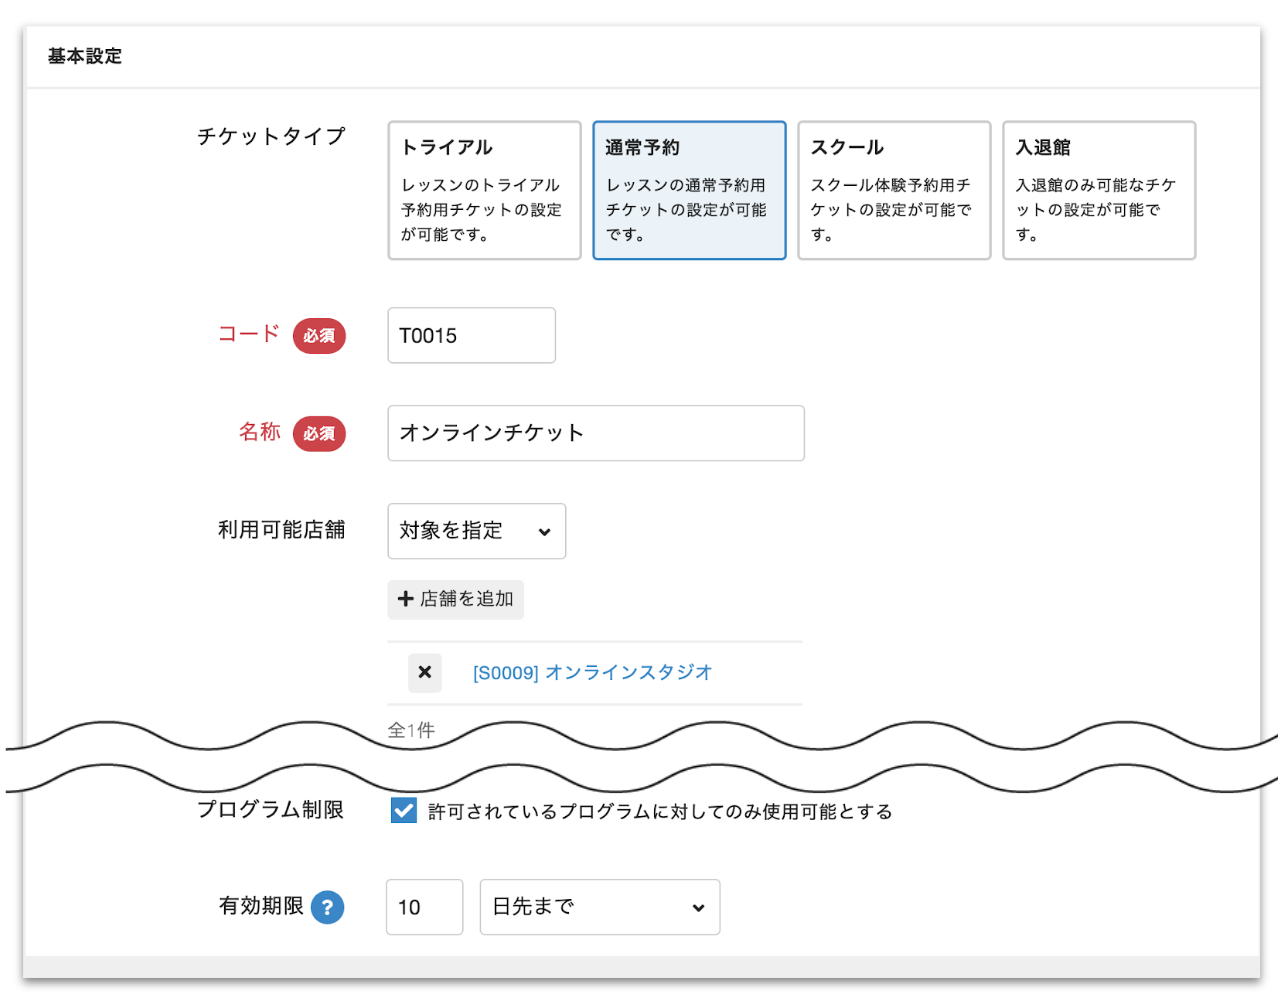Click the 必須 badge beside コード

[x=319, y=336]
